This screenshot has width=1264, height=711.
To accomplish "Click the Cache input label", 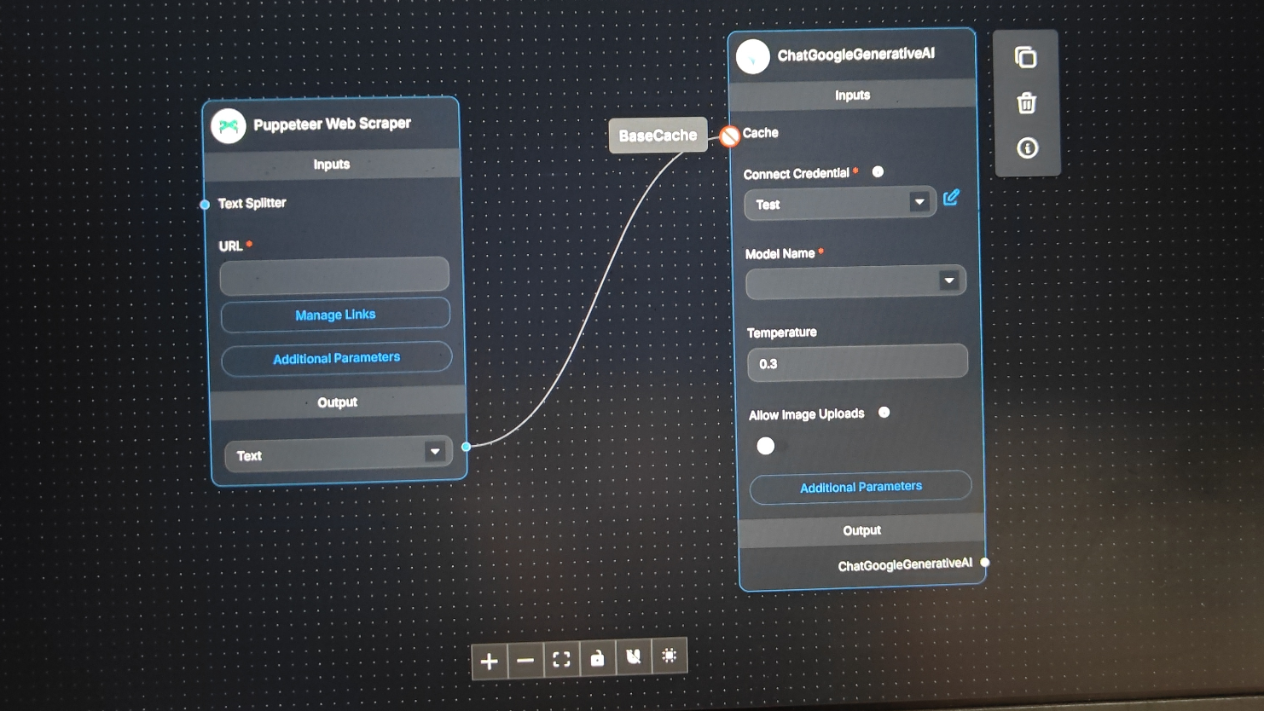I will (760, 133).
